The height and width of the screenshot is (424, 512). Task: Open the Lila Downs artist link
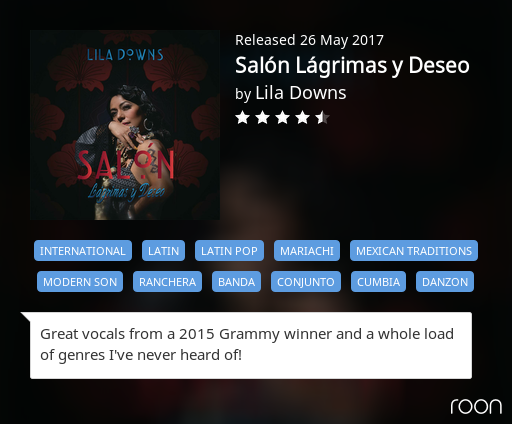(301, 93)
